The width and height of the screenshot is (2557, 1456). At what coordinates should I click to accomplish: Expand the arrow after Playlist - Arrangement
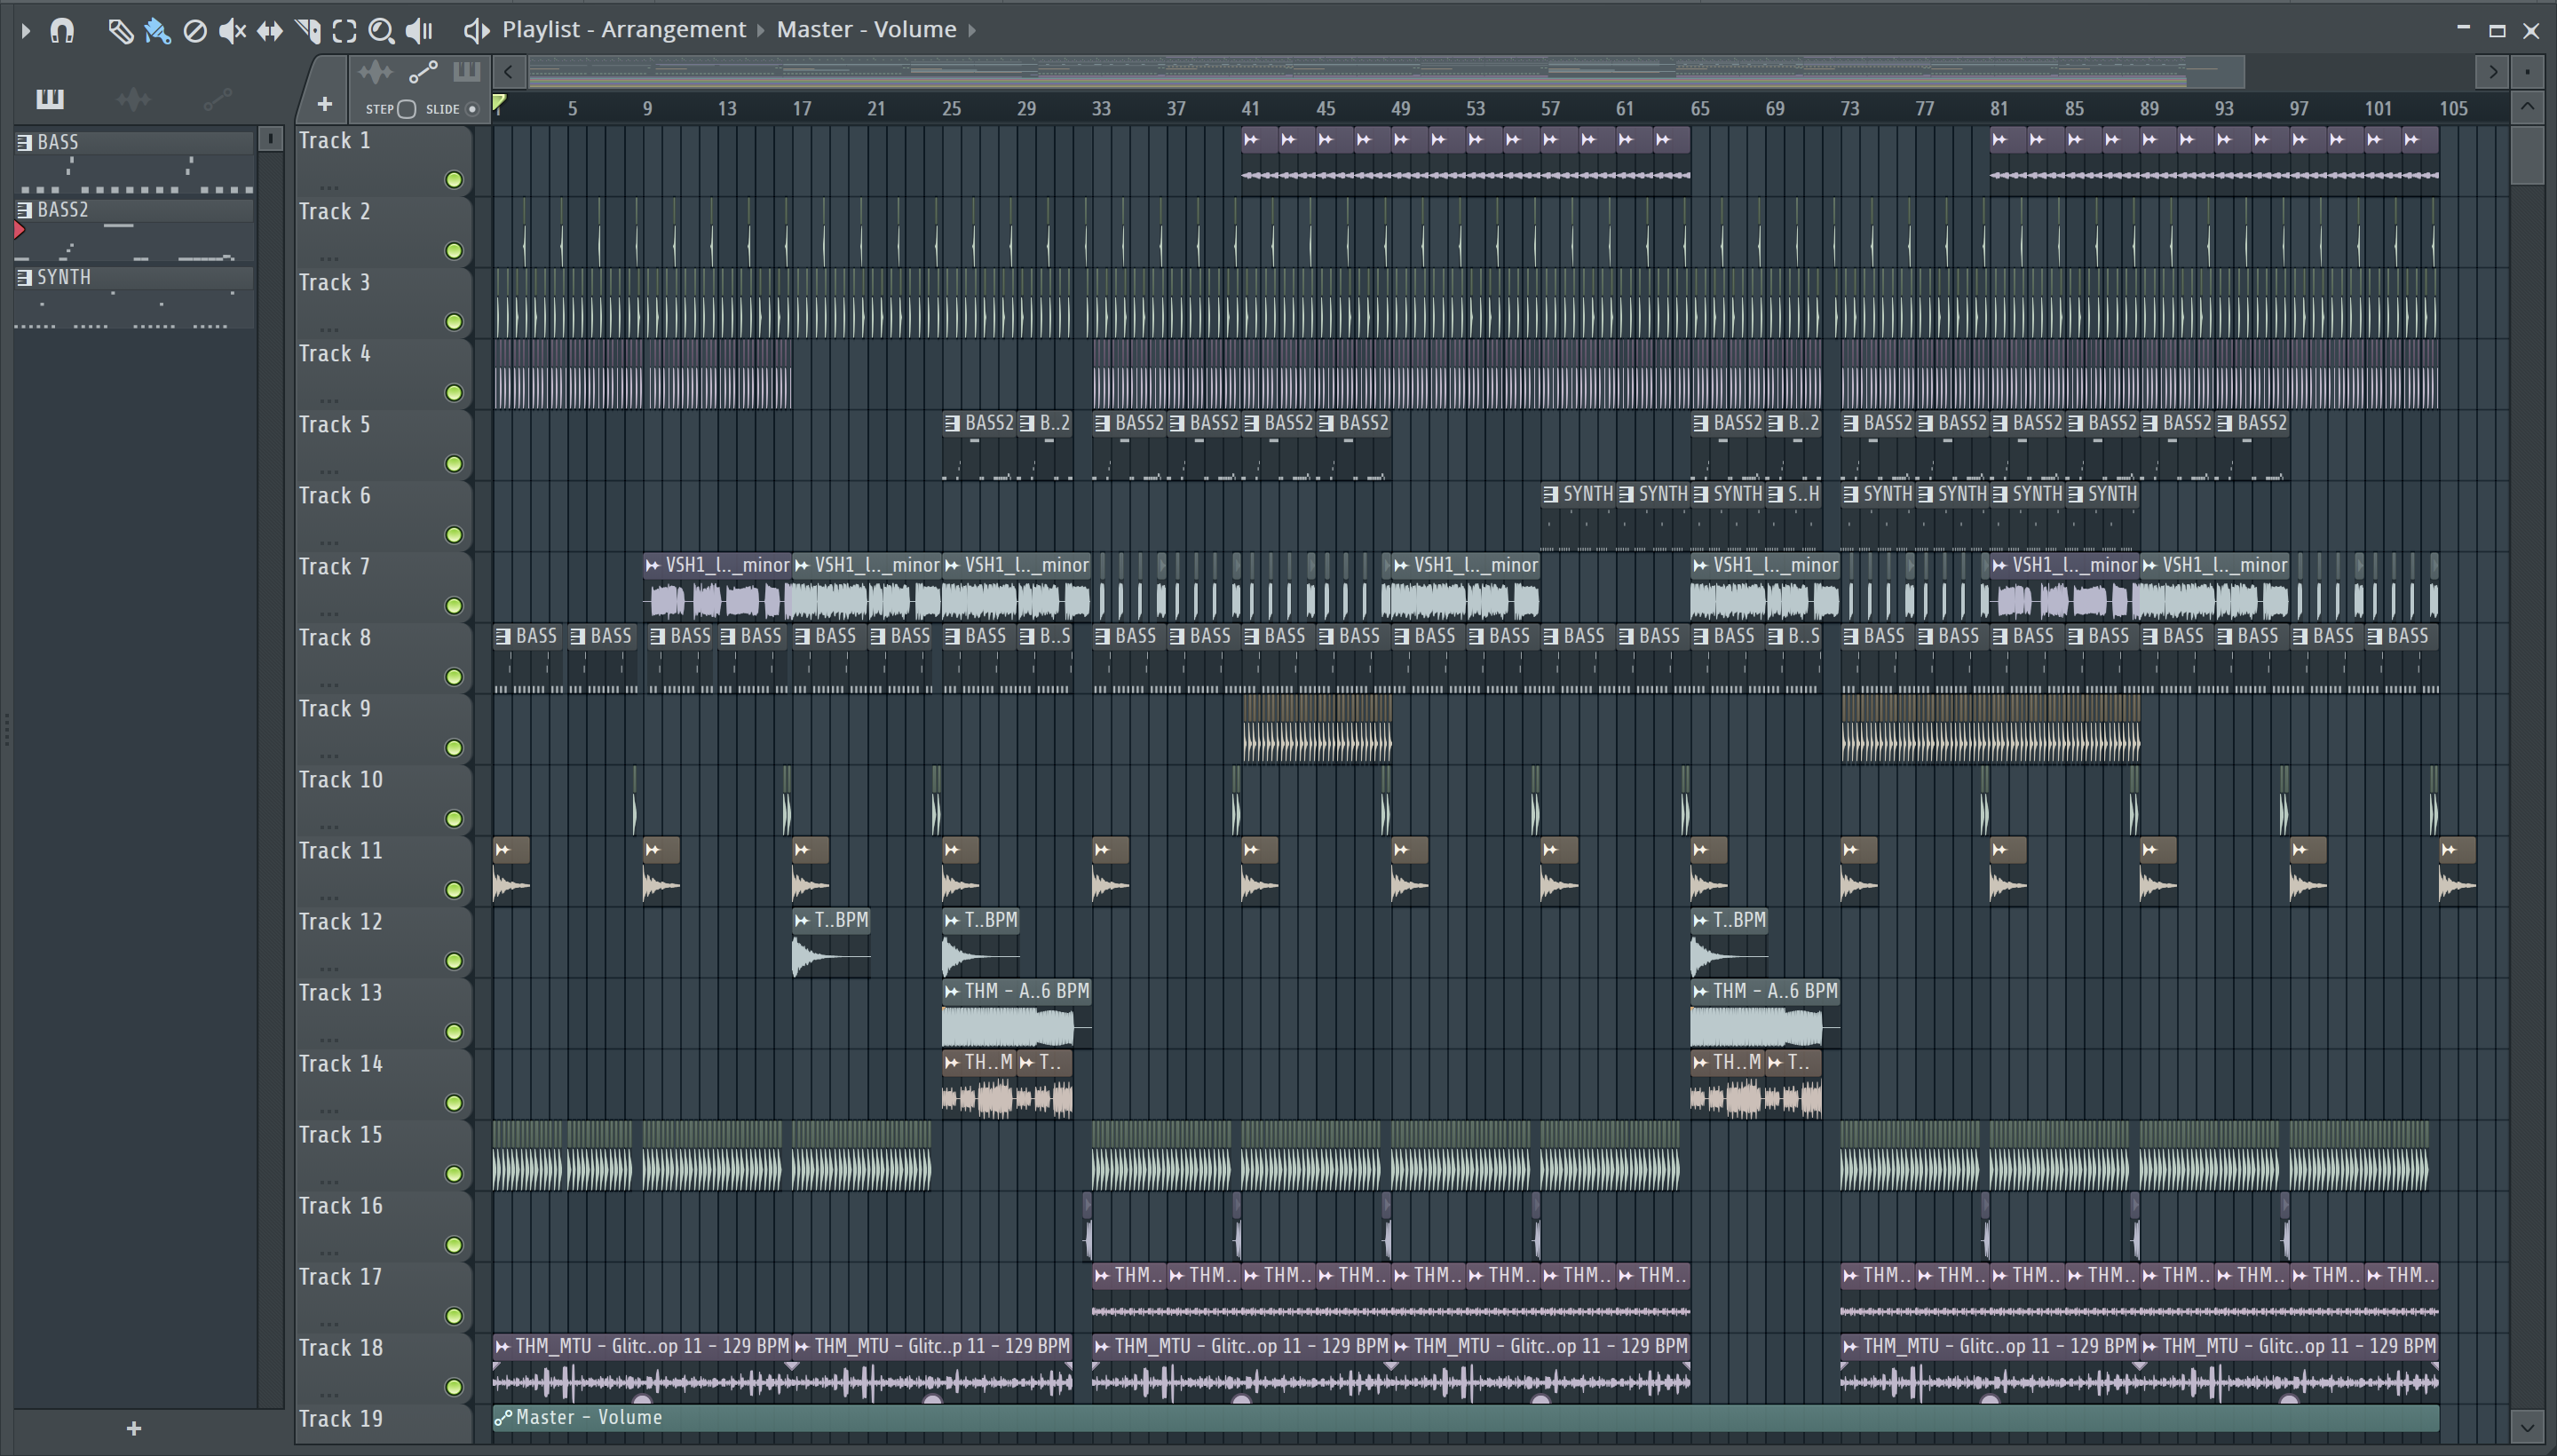(760, 31)
